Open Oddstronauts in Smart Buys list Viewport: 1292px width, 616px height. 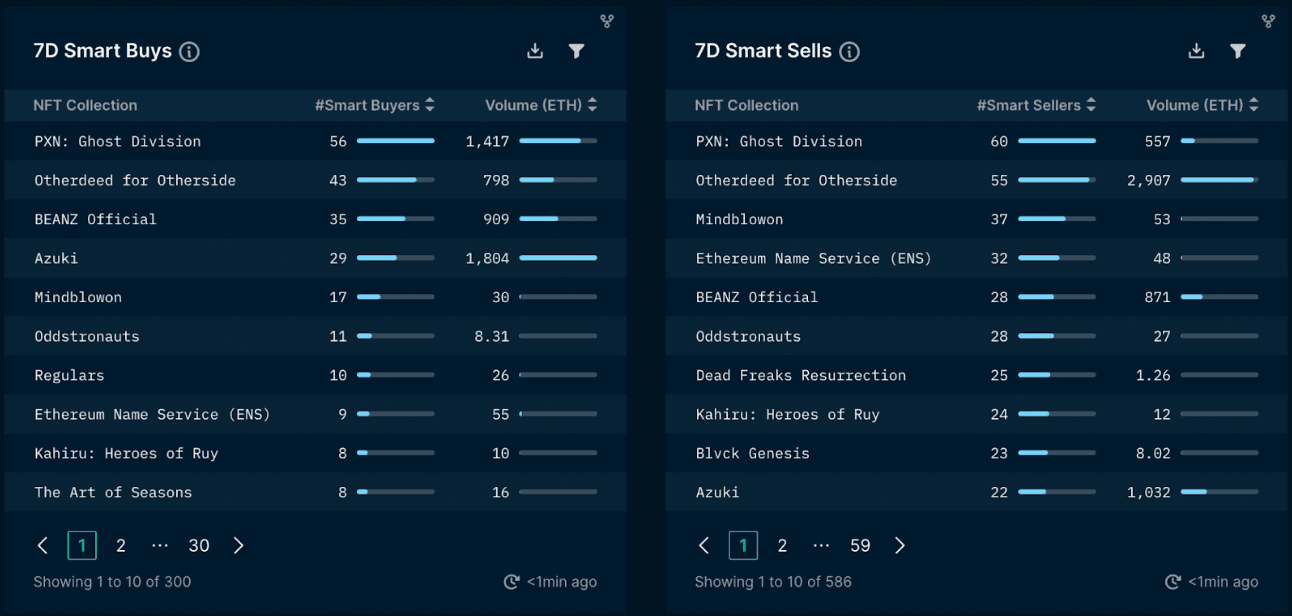pyautogui.click(x=87, y=336)
